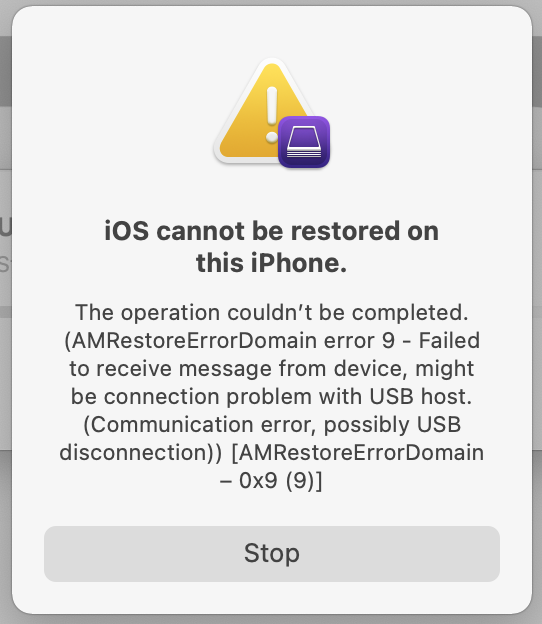This screenshot has width=542, height=624.
Task: Select the "iOS cannot be restored on" heading
Action: tap(271, 230)
